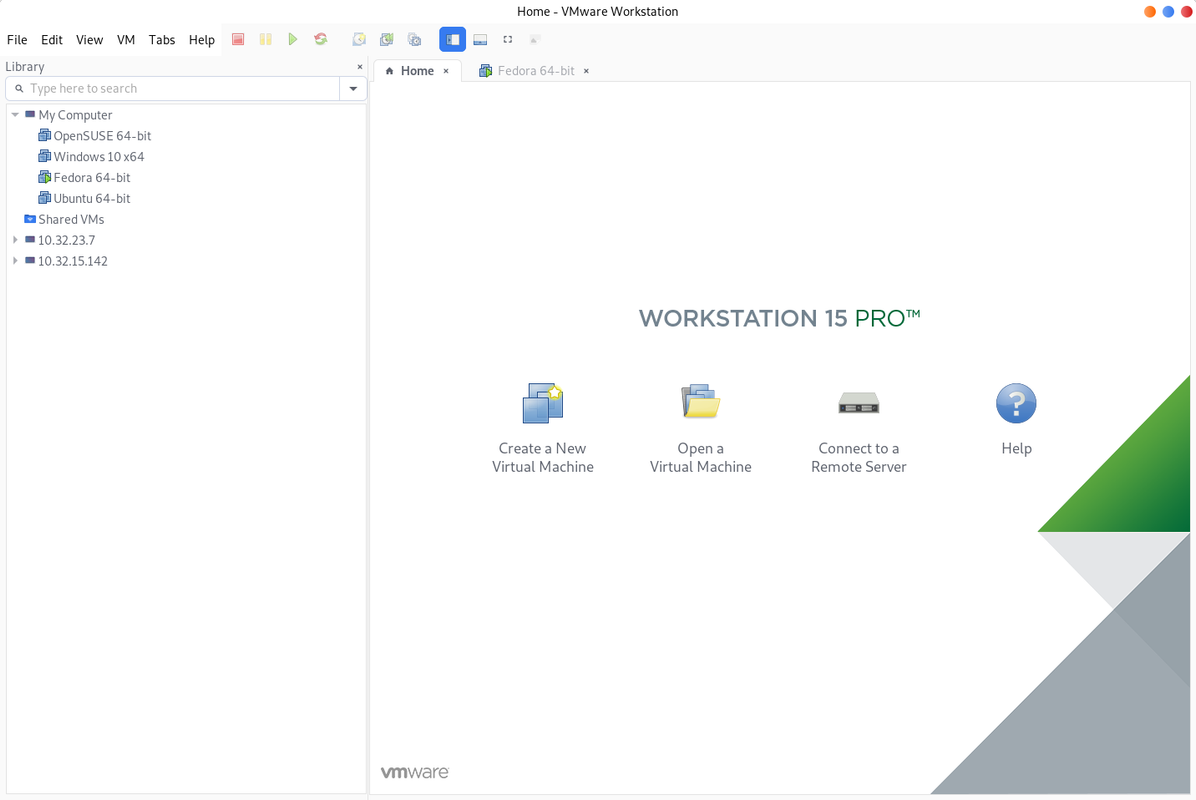Switch to the Home tab
Screen dimensions: 1196x800
click(417, 70)
